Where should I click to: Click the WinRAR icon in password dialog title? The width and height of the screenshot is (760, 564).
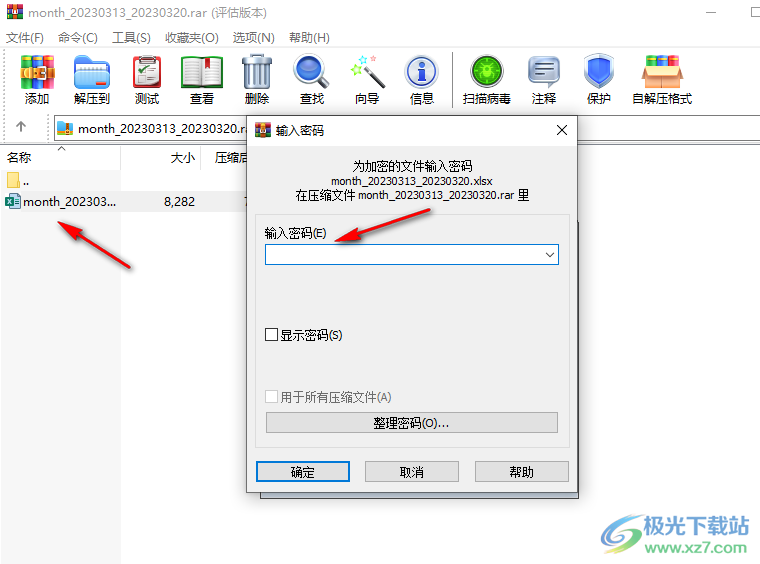coord(263,130)
